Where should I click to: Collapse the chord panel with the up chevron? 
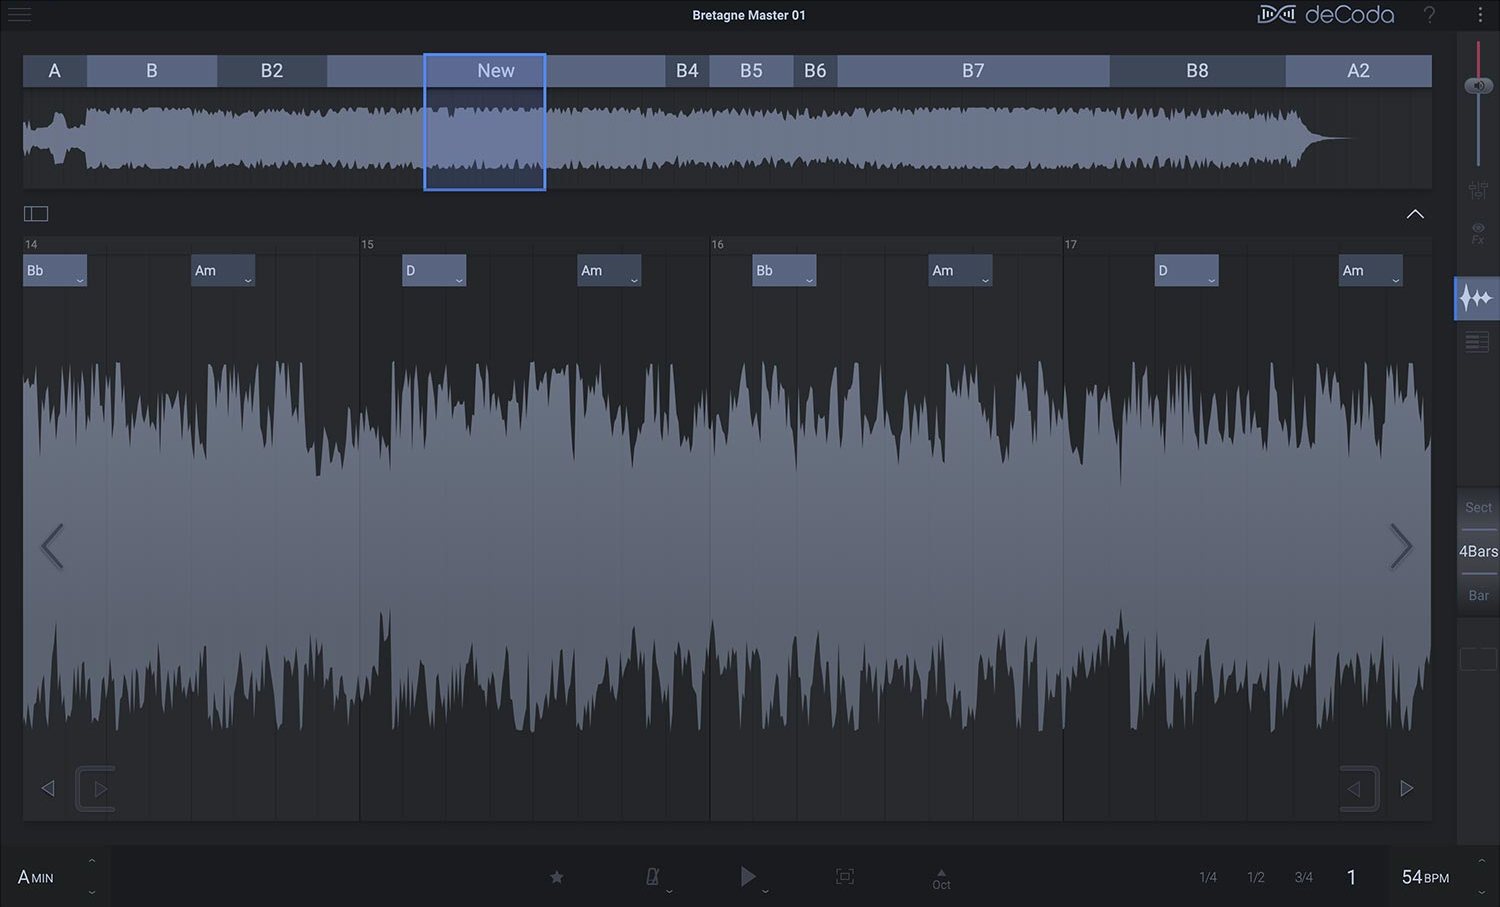(1416, 213)
